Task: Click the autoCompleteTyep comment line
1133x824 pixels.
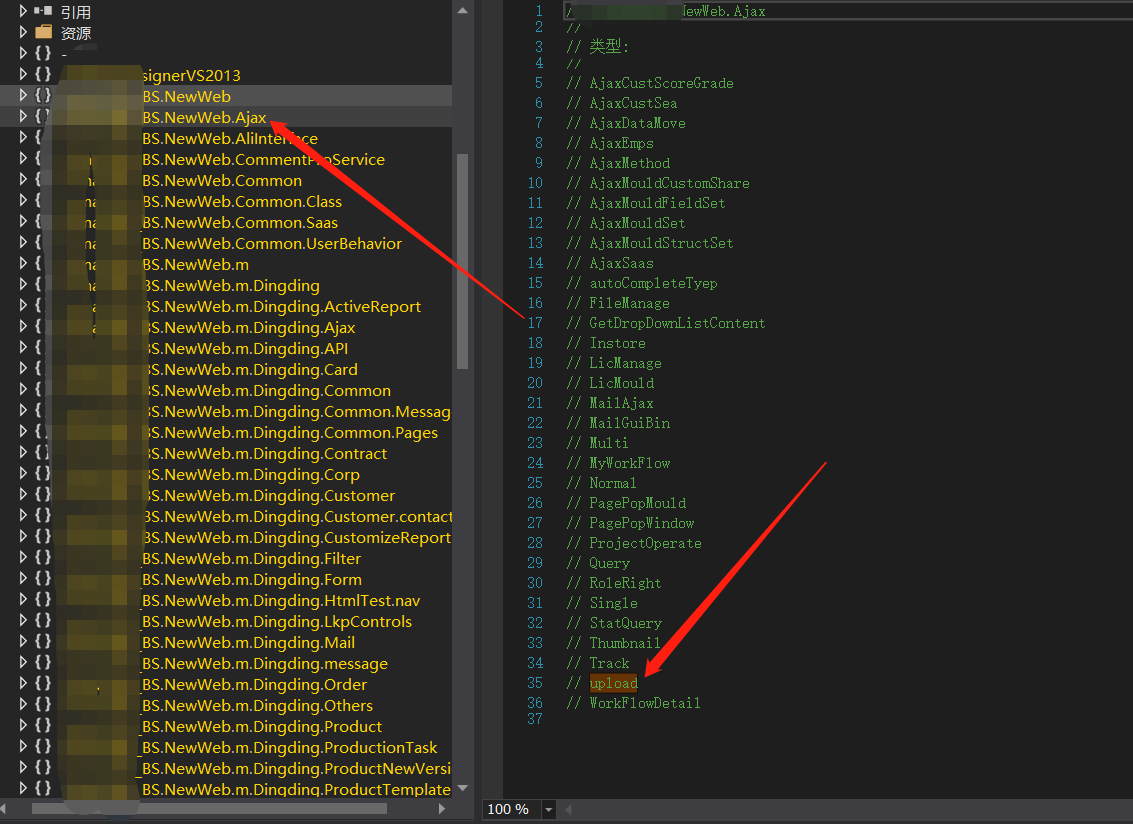Action: (642, 283)
